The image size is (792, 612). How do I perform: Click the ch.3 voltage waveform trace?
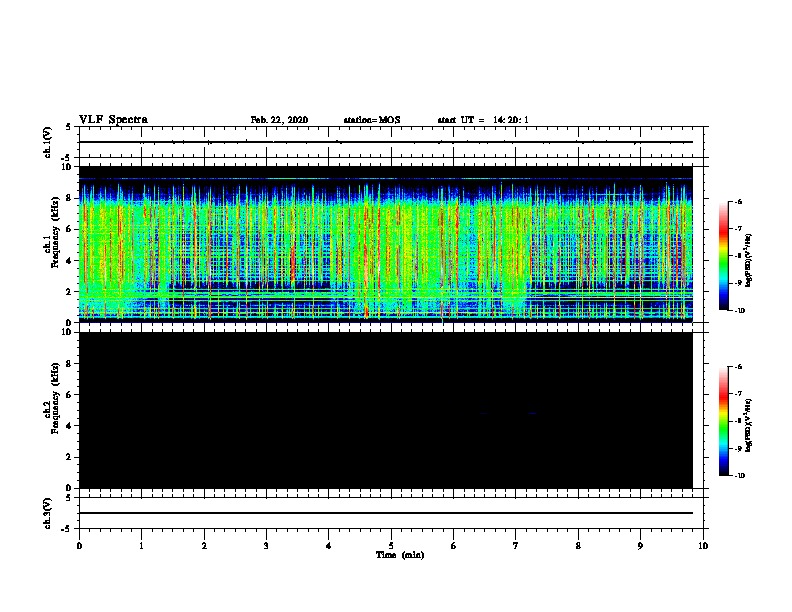pos(385,513)
